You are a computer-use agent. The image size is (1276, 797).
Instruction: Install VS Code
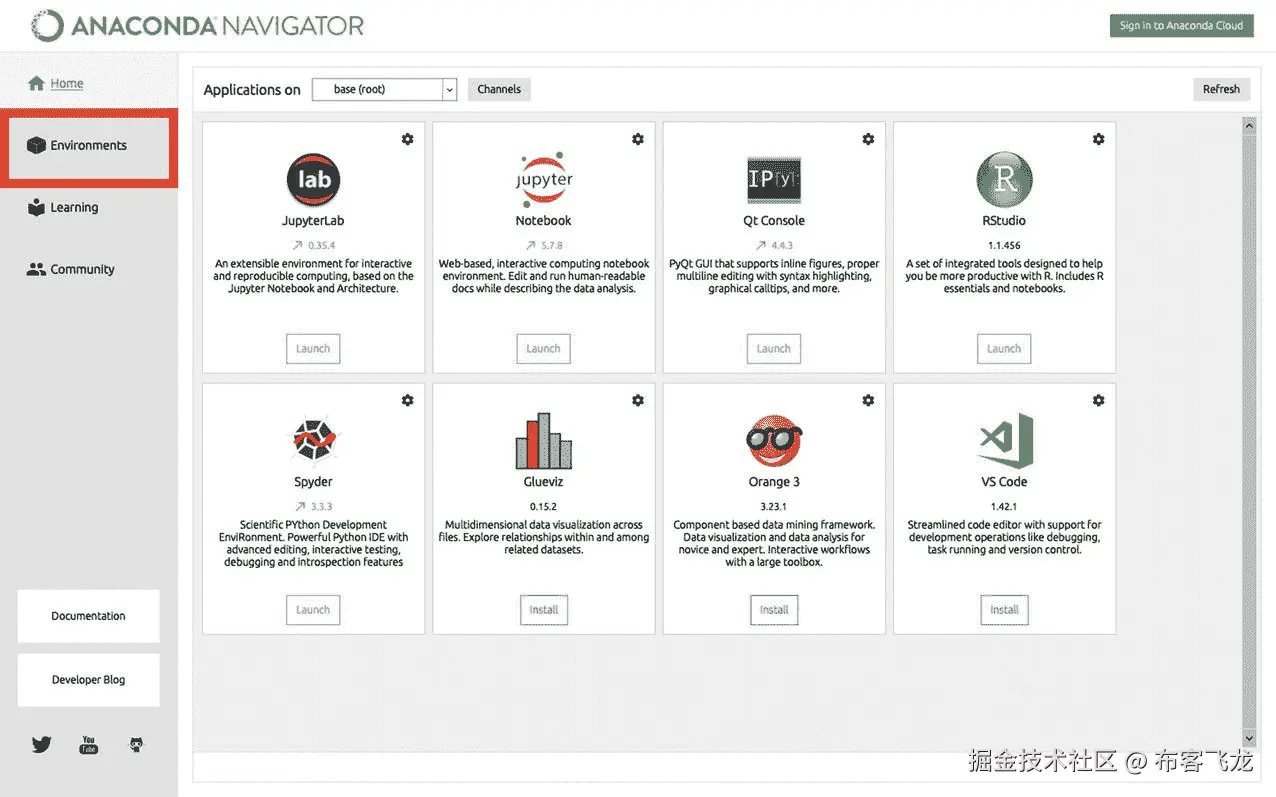point(1005,610)
